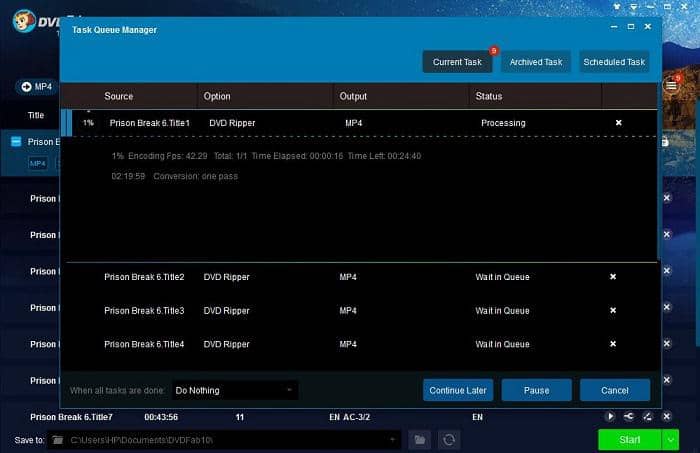Click the green Start button
The width and height of the screenshot is (700, 453).
pyautogui.click(x=630, y=440)
